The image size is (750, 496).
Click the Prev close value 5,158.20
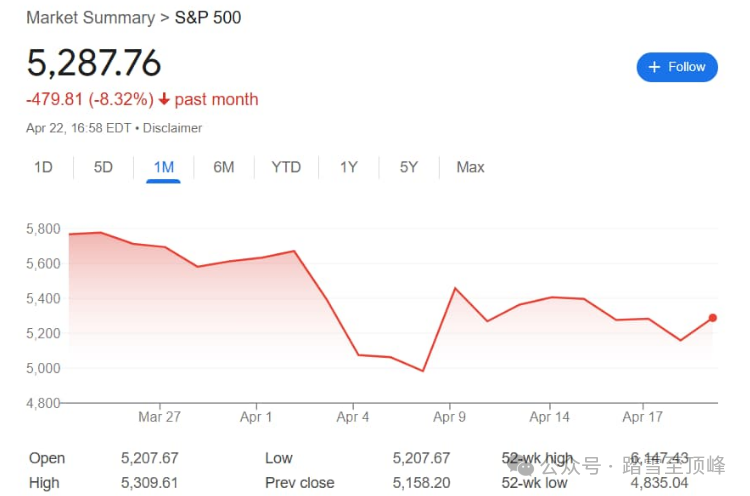pyautogui.click(x=422, y=483)
